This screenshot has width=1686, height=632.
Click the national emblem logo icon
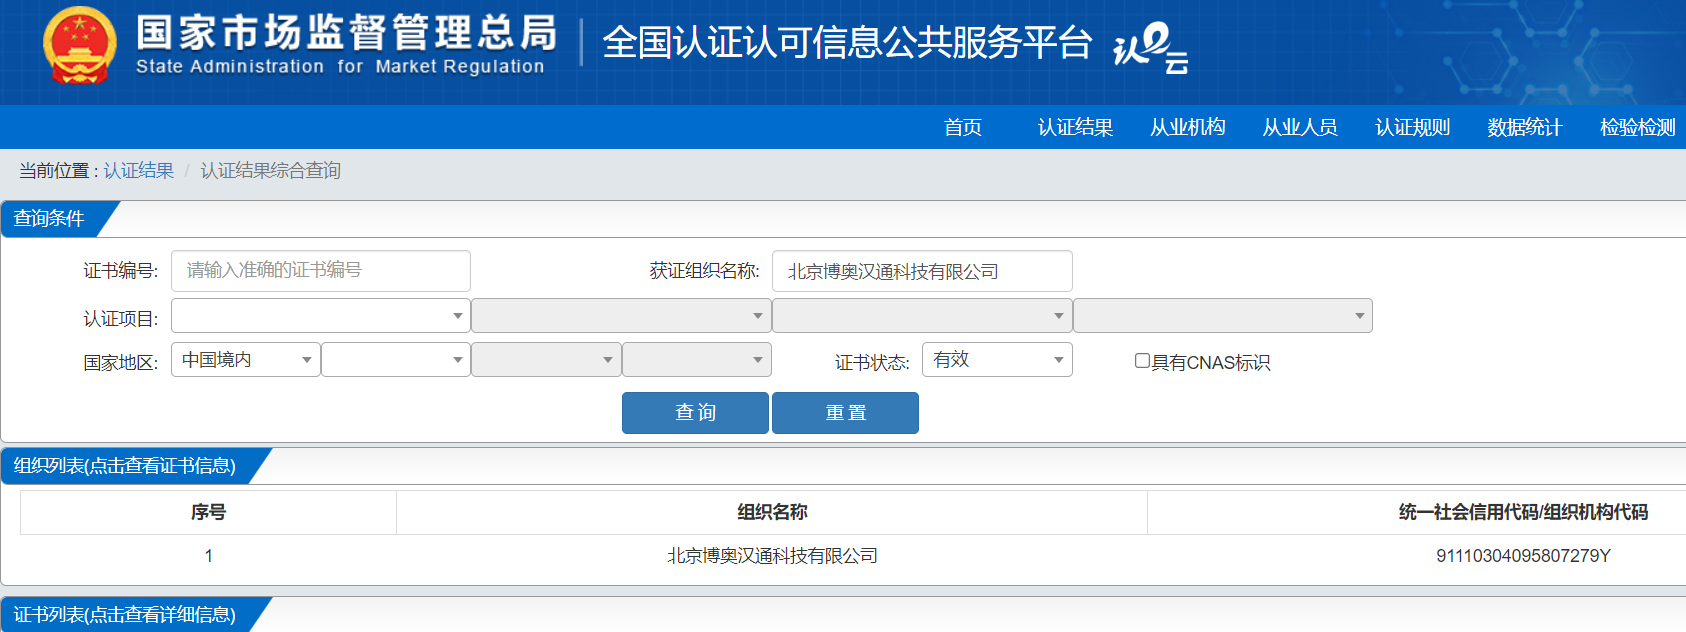(x=79, y=46)
